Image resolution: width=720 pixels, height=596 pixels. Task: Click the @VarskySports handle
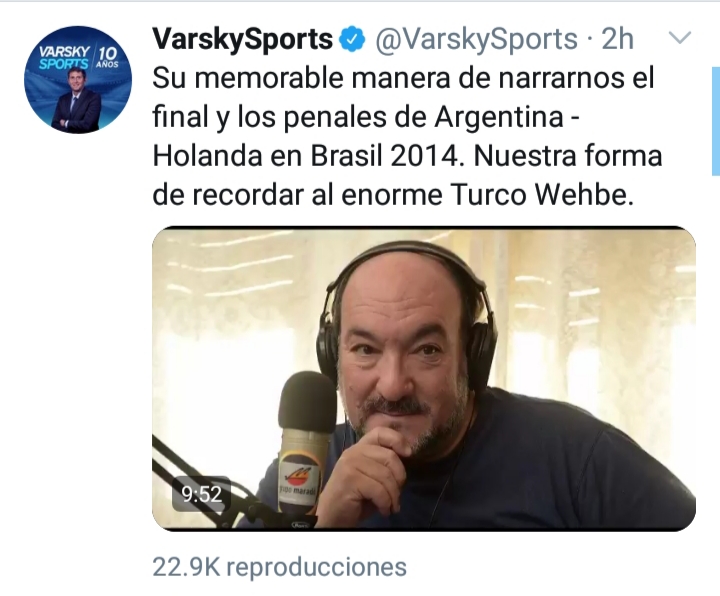(x=476, y=39)
